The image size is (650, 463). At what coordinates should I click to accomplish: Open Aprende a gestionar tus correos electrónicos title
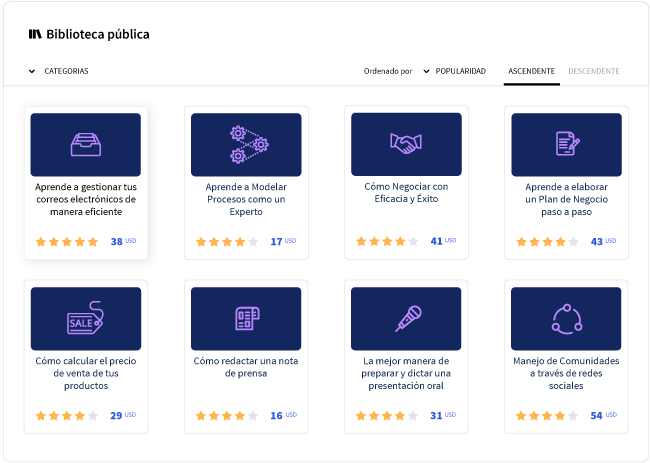[x=86, y=199]
